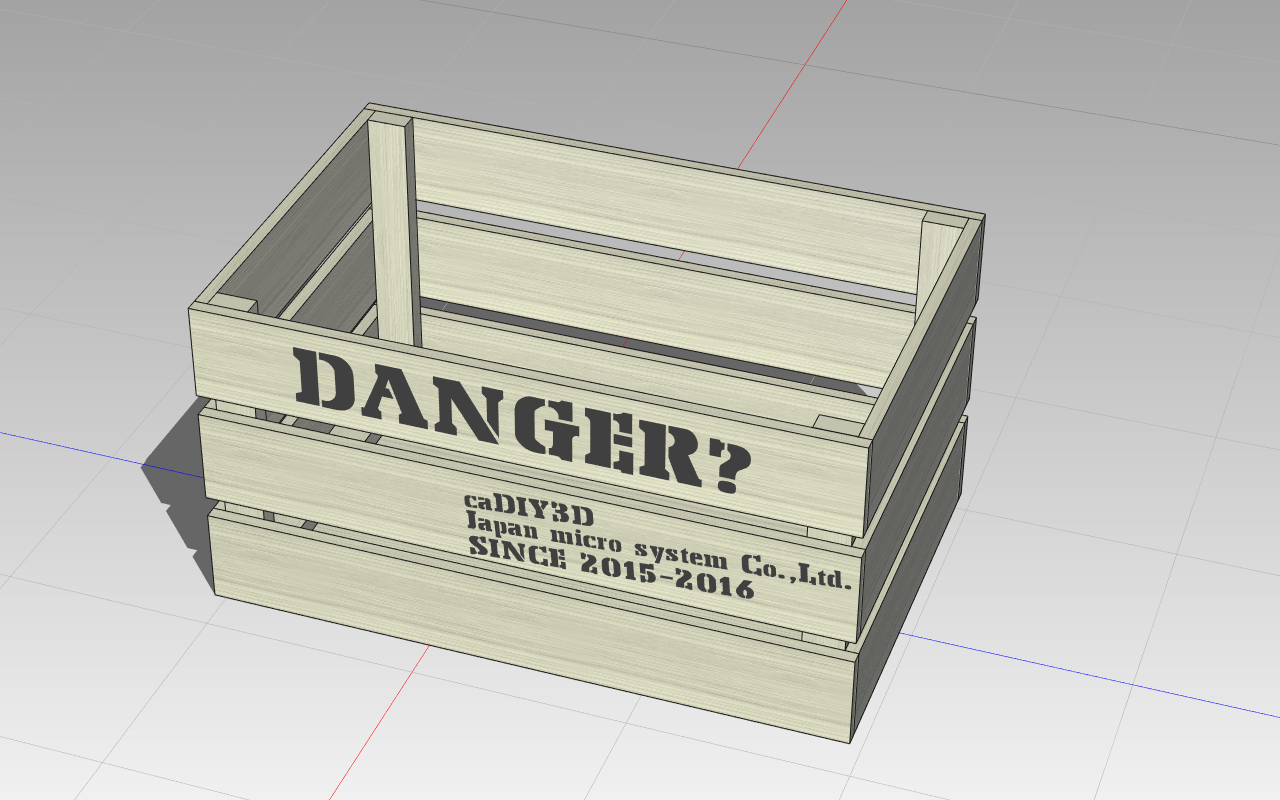This screenshot has height=800, width=1280.
Task: Select the "DANGER?" stencil lettering on the crate
Action: coord(522,420)
